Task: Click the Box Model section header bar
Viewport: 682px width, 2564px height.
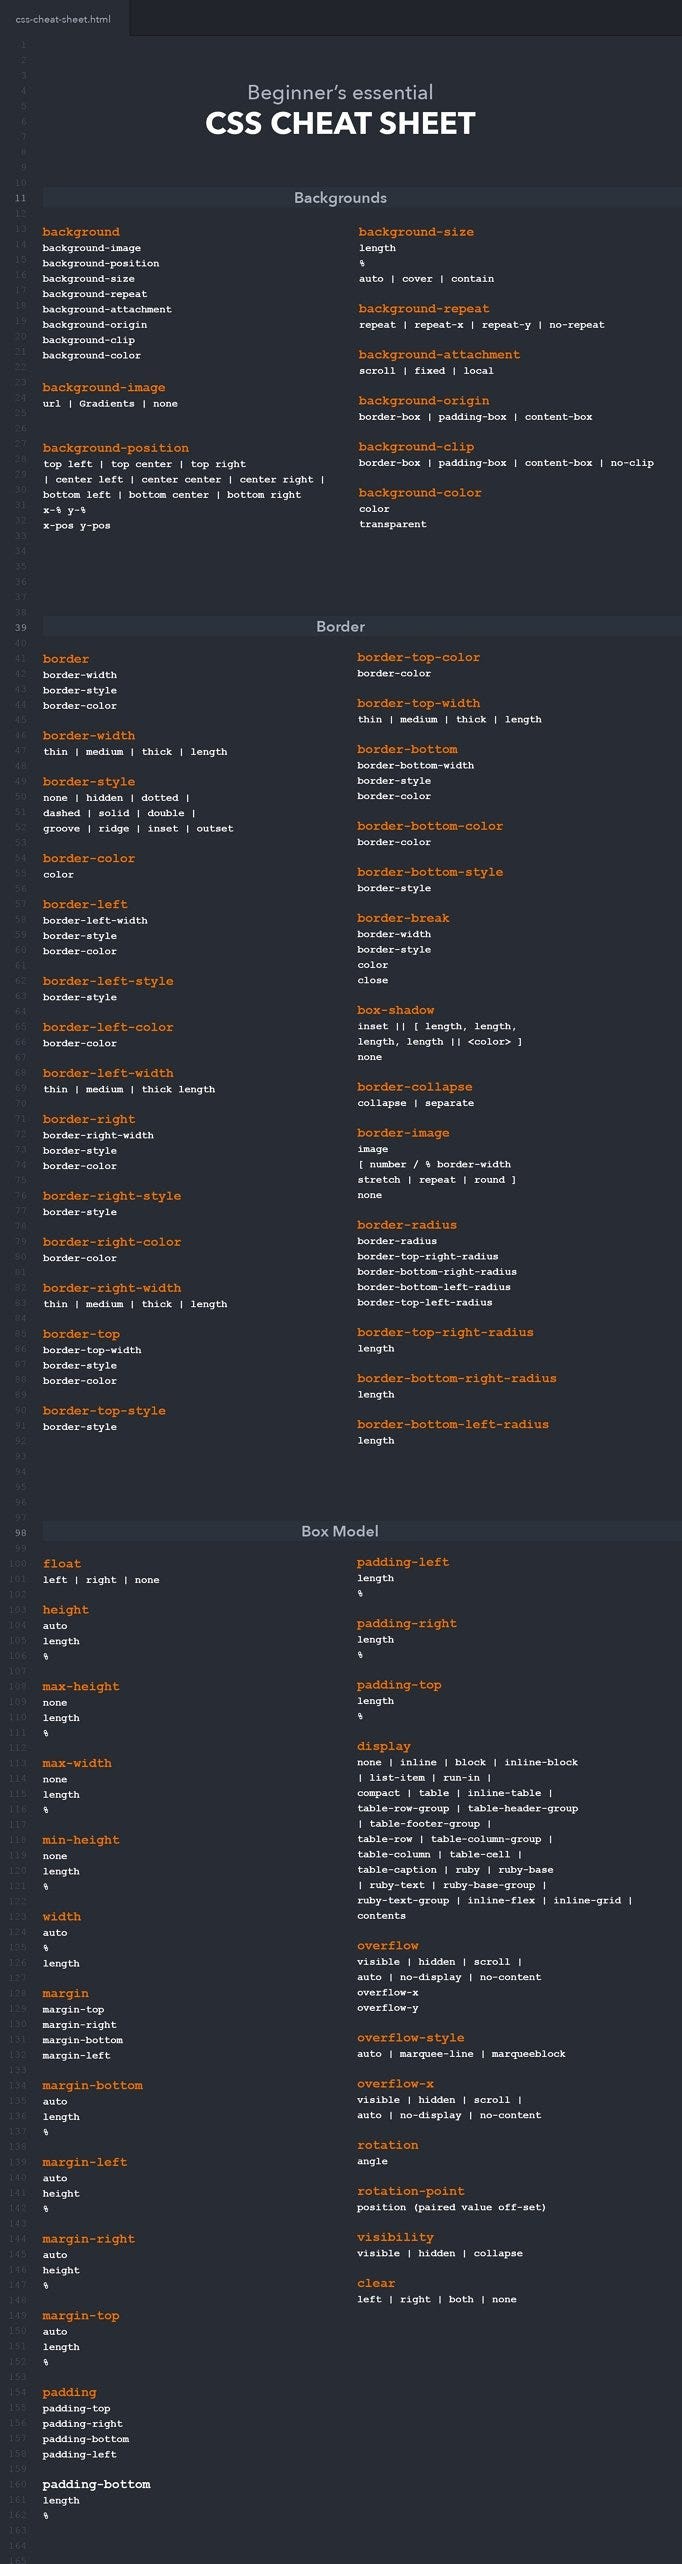Action: (x=340, y=1532)
